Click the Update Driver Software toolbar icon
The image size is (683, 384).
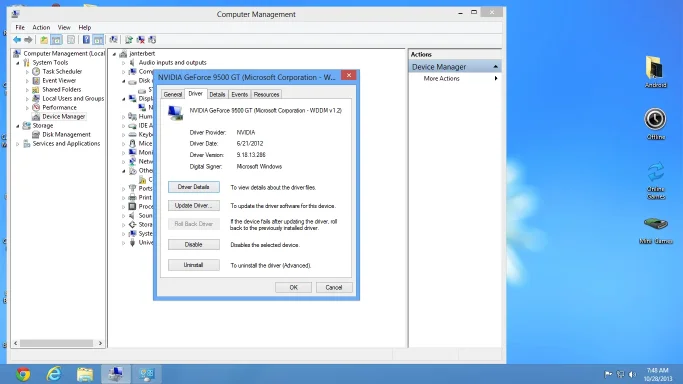129,40
